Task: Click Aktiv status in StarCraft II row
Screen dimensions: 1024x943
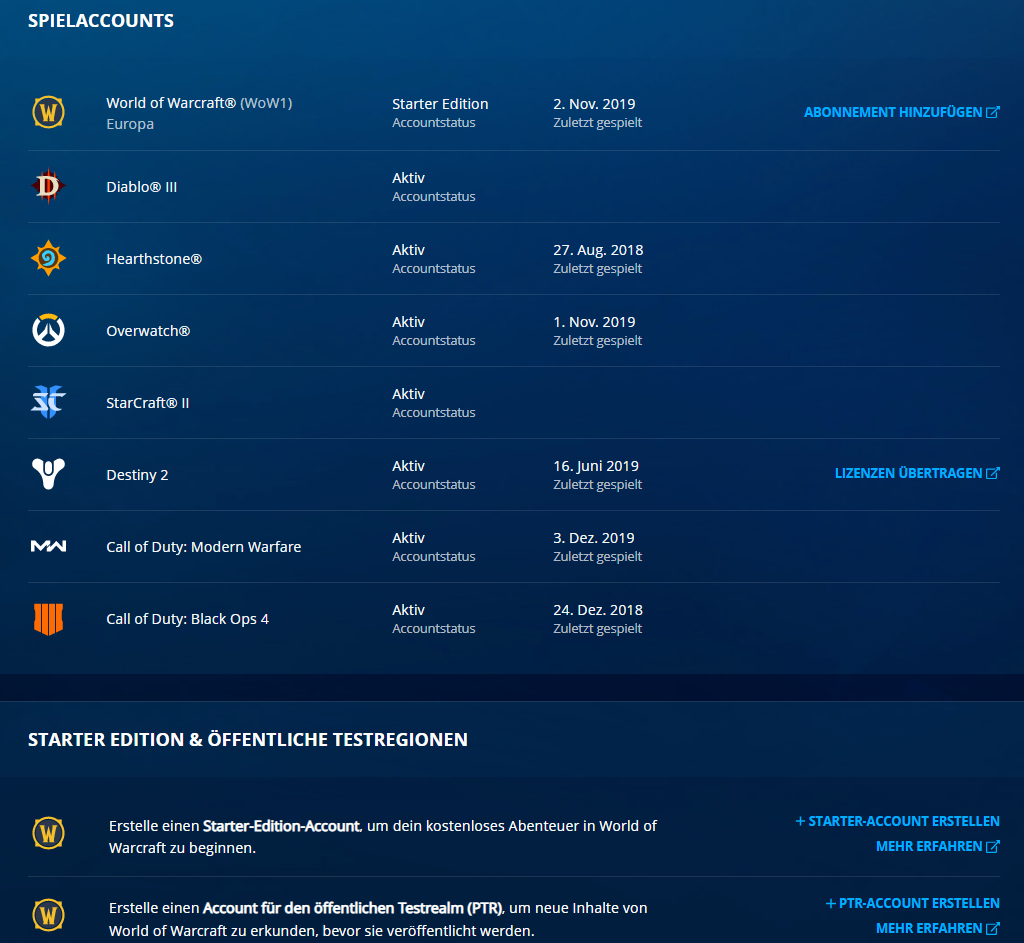Action: (408, 394)
